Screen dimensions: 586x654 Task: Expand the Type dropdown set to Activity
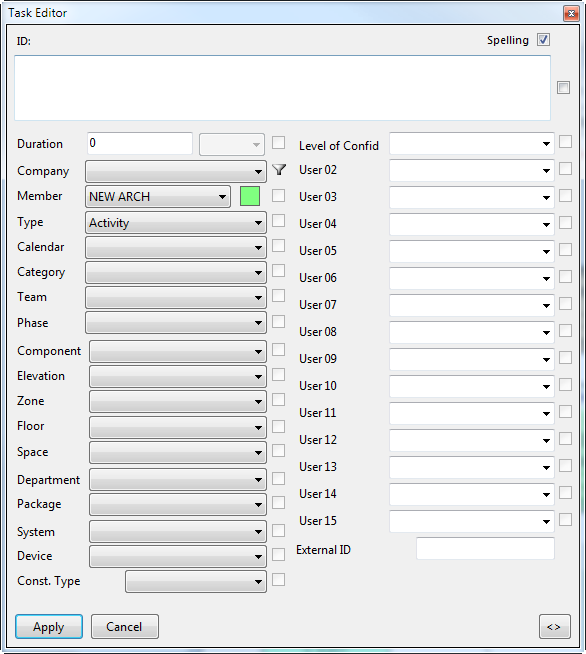tap(176, 223)
